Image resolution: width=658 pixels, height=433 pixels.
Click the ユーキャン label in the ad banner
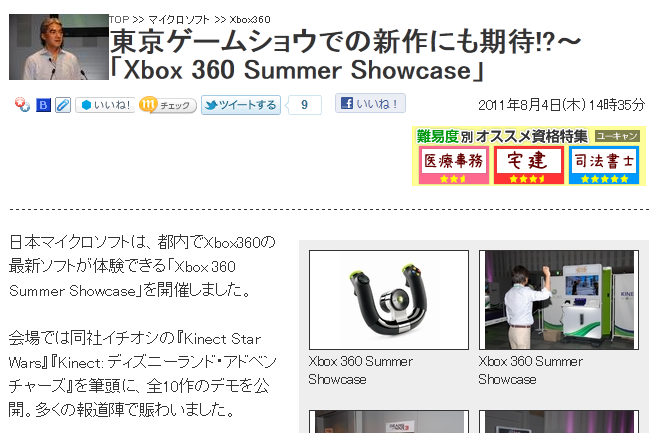(x=617, y=136)
